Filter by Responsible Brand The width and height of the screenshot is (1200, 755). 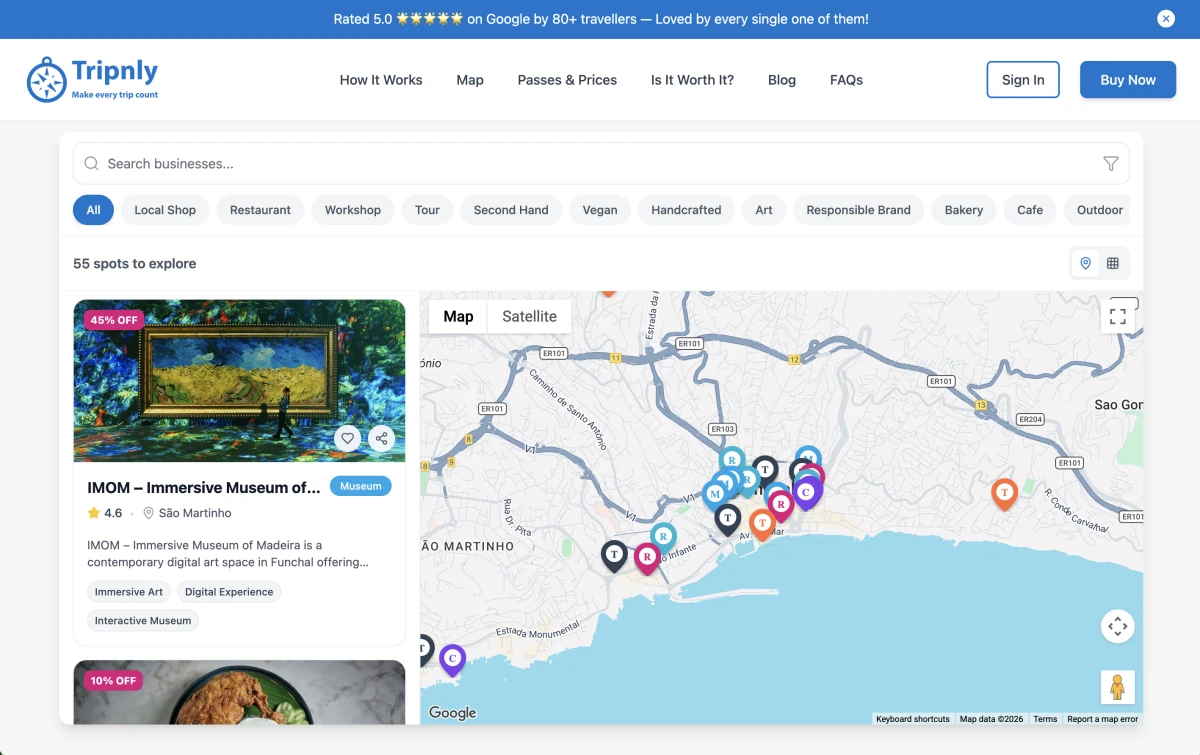pos(858,210)
